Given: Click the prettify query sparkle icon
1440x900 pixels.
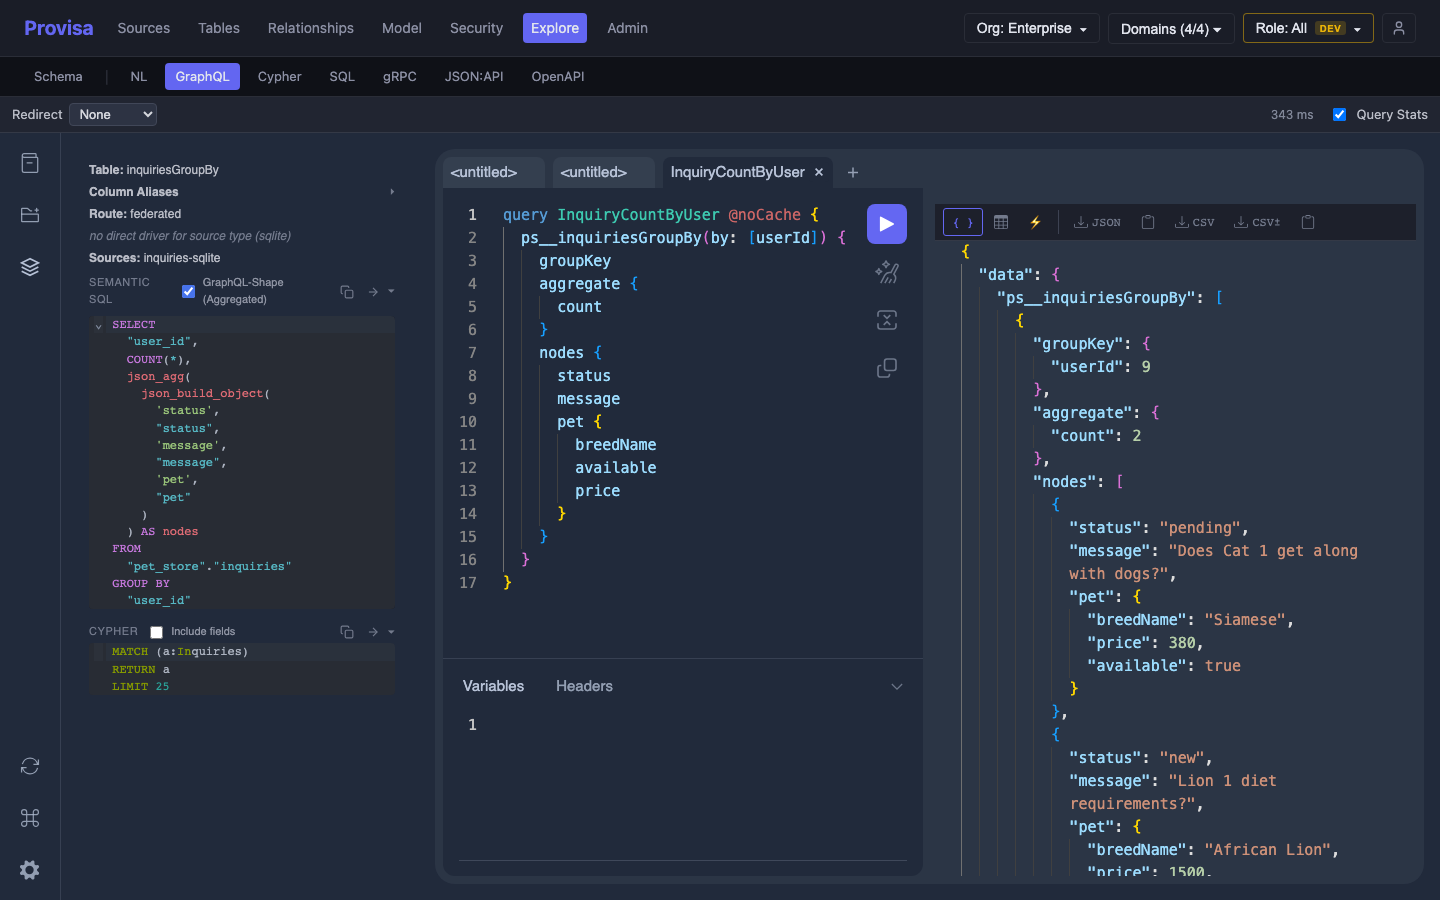Looking at the screenshot, I should click(x=886, y=272).
